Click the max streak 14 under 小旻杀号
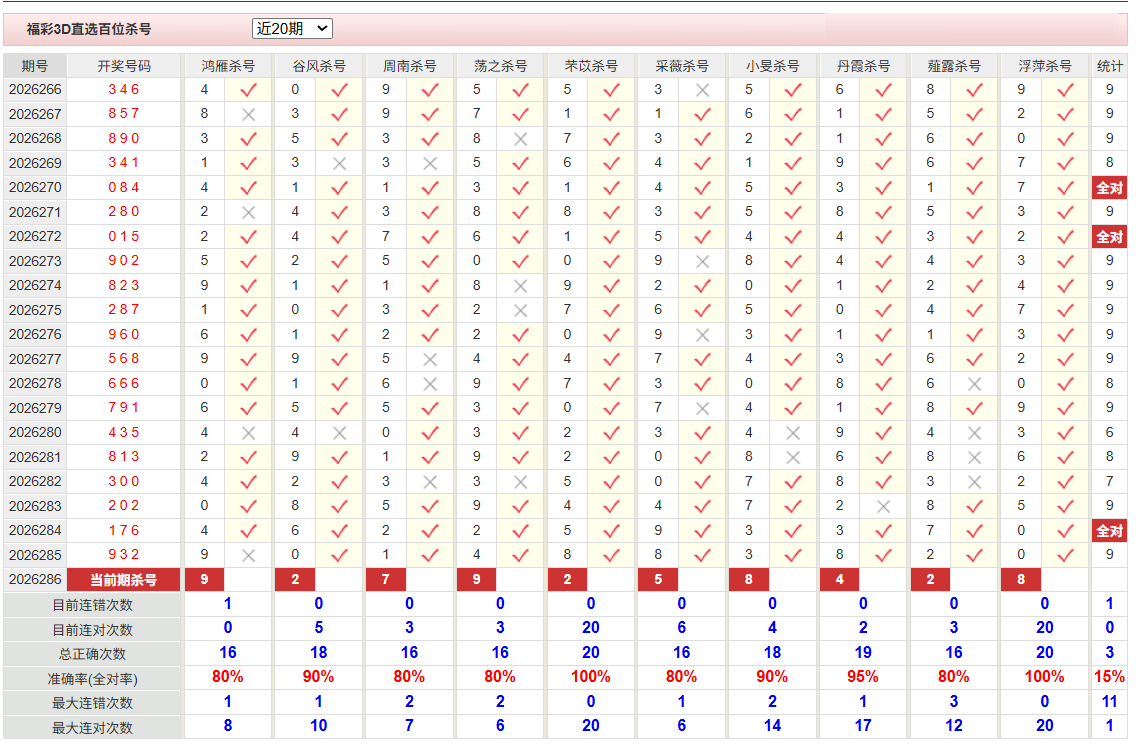This screenshot has width=1141, height=754. click(x=773, y=726)
